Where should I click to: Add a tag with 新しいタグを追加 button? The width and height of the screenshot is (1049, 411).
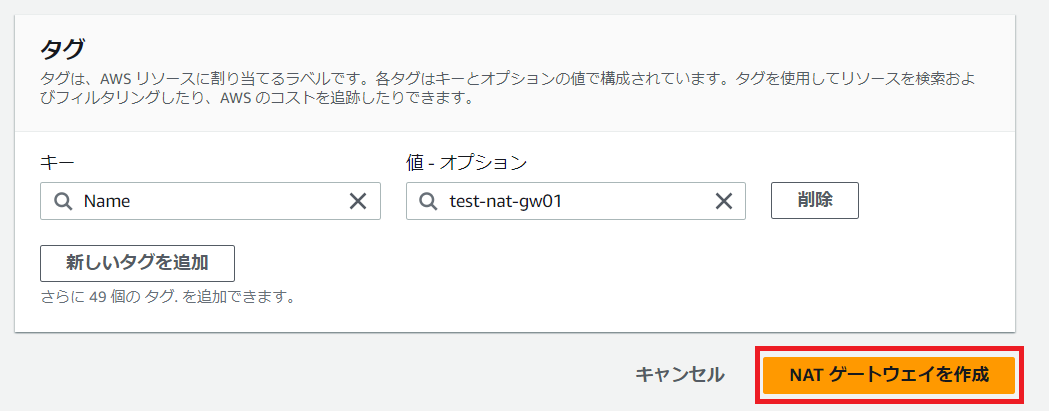137,263
